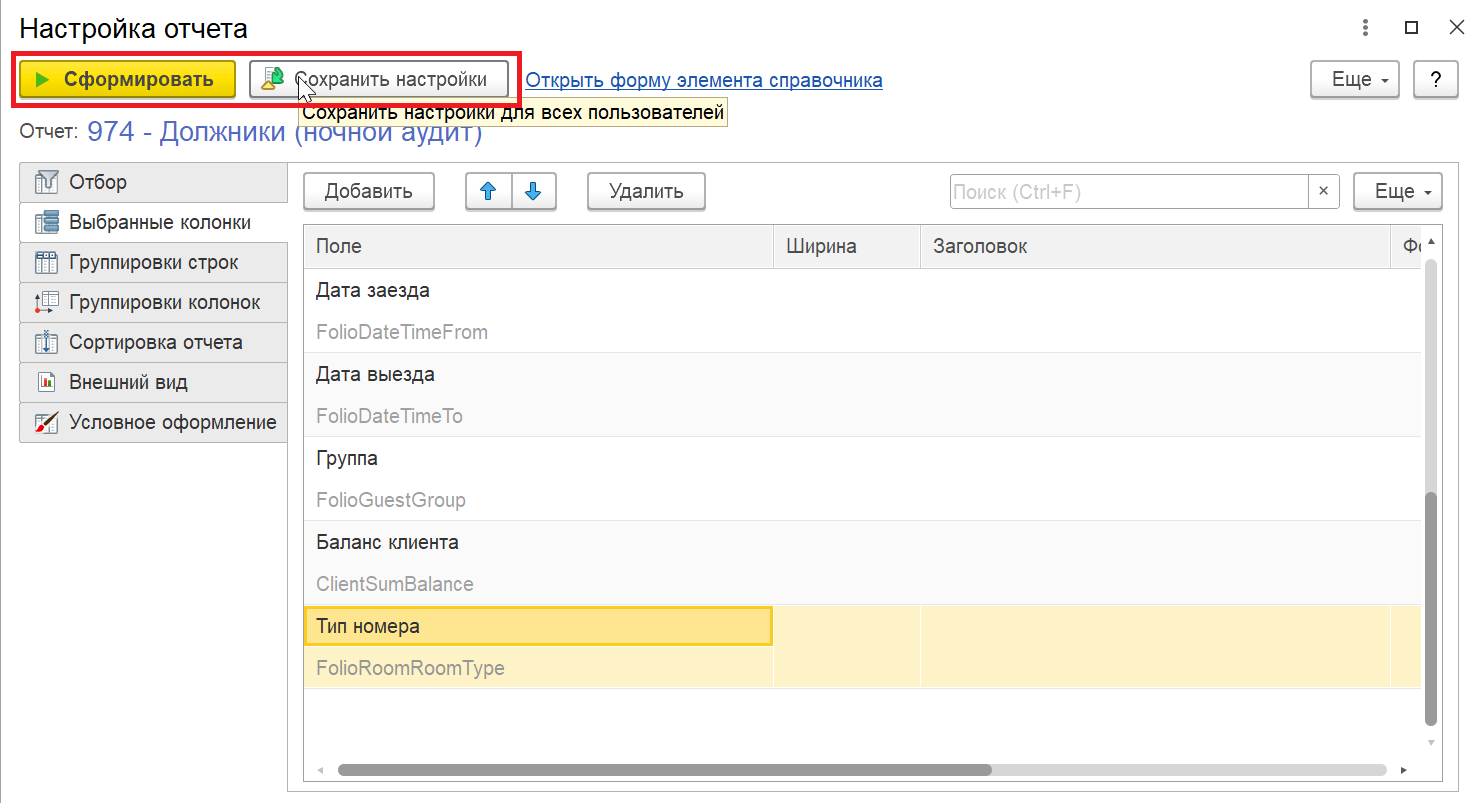Click the horizontal scrollbar thumb
The width and height of the screenshot is (1481, 803).
(x=664, y=770)
